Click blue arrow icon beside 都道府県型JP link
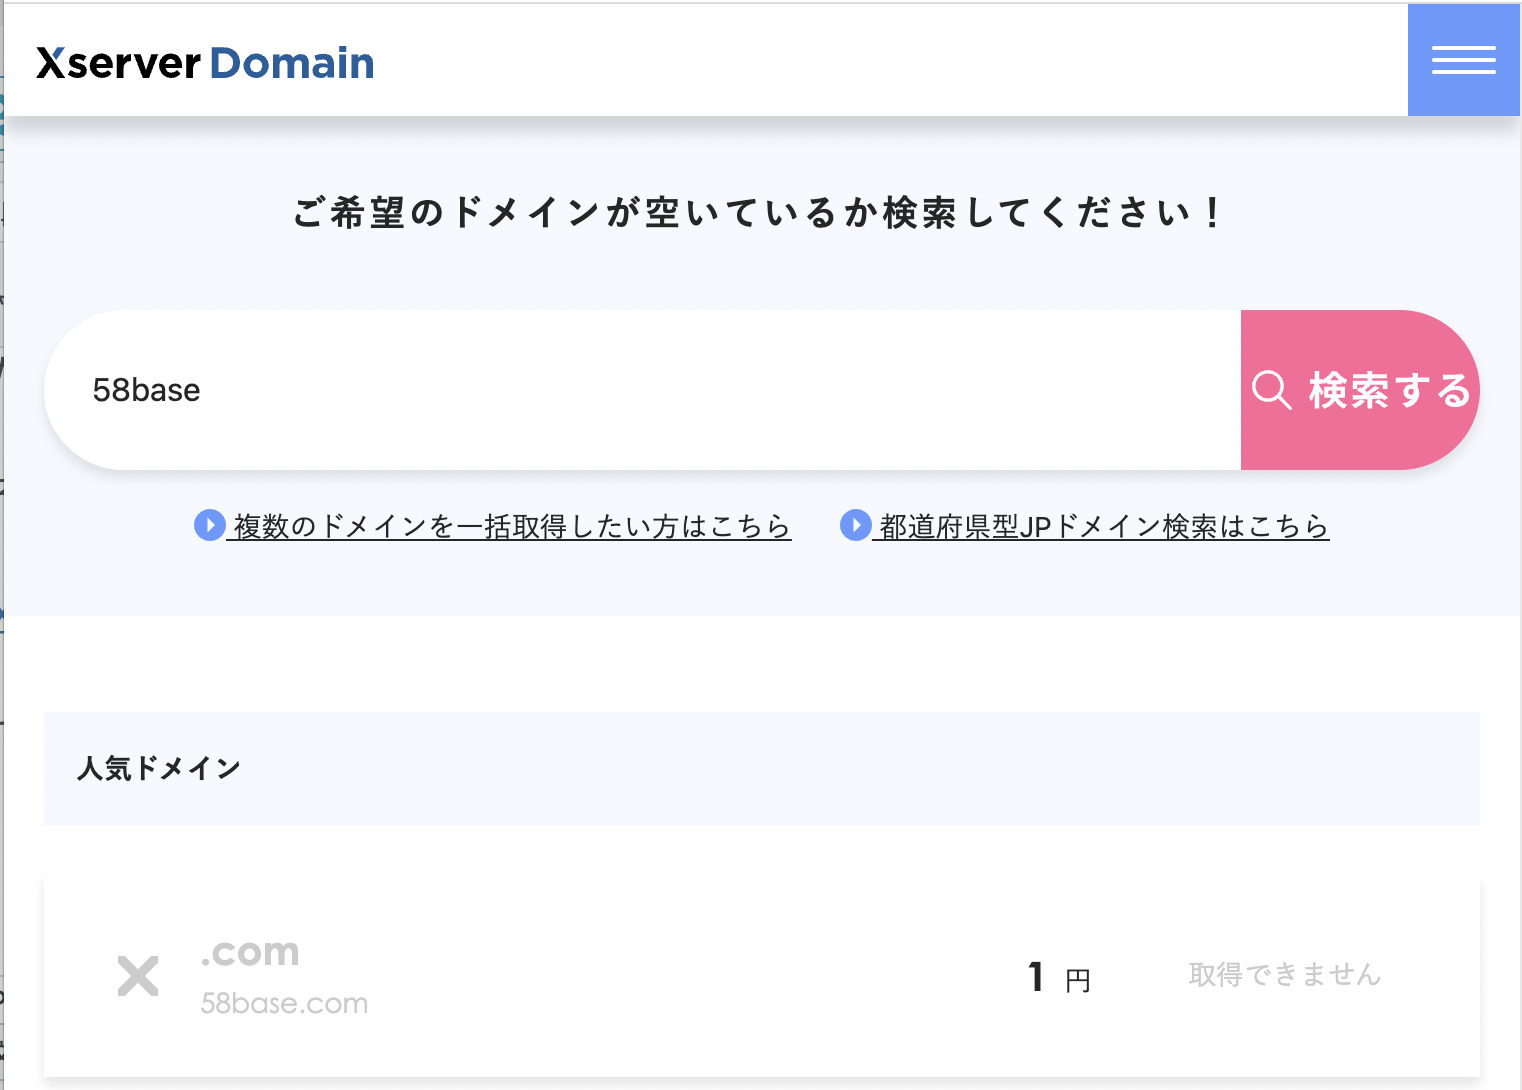The width and height of the screenshot is (1522, 1090). (x=855, y=525)
